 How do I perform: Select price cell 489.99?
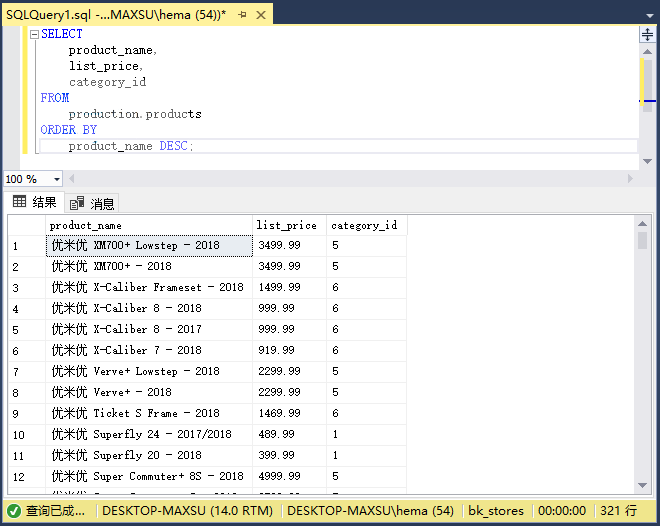tap(290, 435)
